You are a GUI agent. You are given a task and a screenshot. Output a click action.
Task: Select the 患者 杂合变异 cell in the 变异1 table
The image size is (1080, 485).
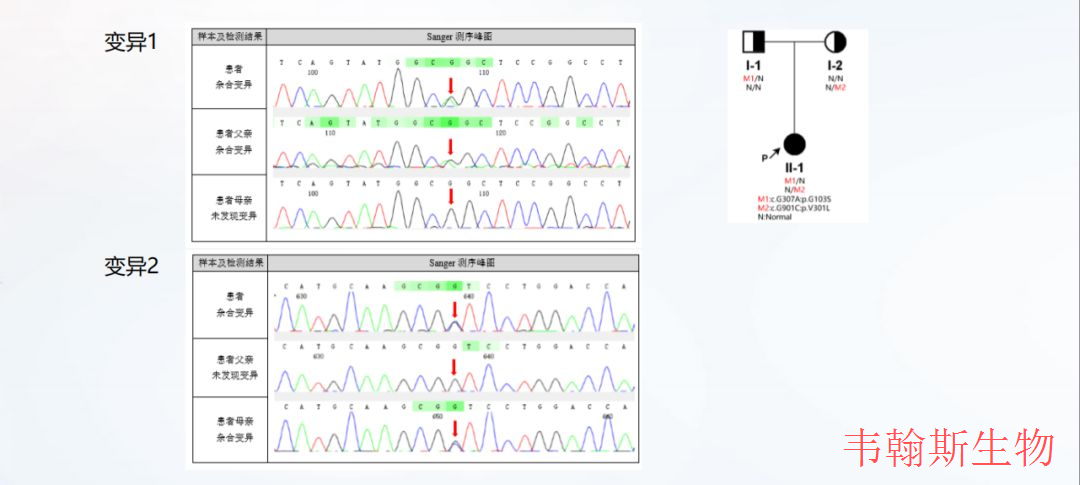pos(229,76)
